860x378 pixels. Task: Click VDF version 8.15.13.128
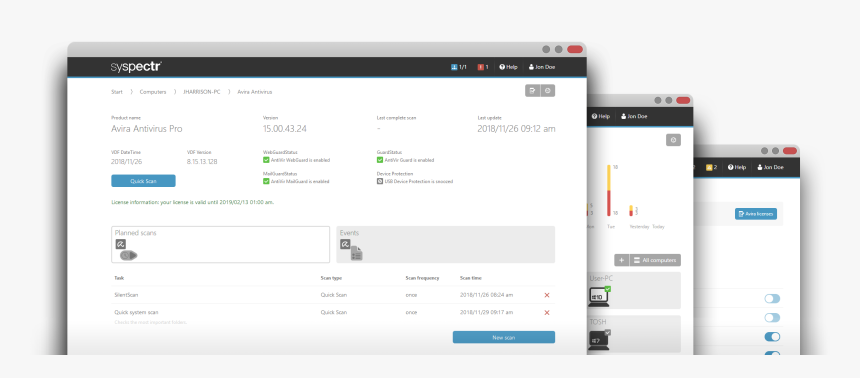coord(202,162)
